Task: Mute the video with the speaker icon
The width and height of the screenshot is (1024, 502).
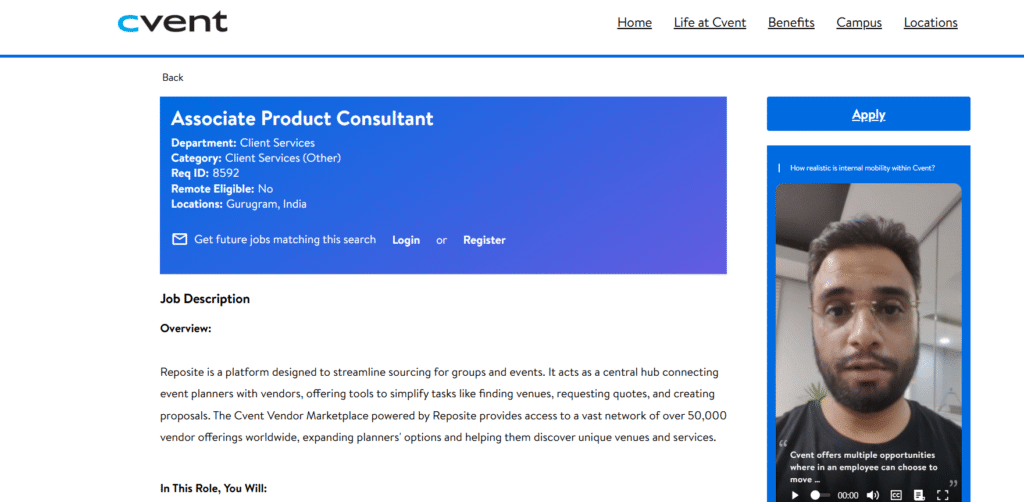Action: pyautogui.click(x=872, y=494)
